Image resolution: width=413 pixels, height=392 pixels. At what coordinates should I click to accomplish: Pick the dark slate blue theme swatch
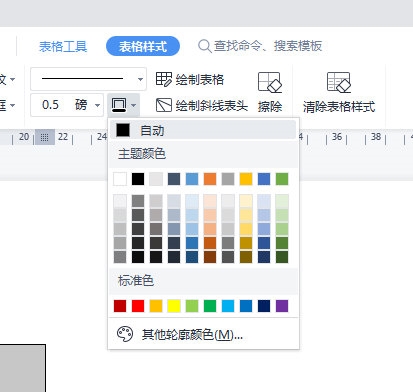(174, 179)
